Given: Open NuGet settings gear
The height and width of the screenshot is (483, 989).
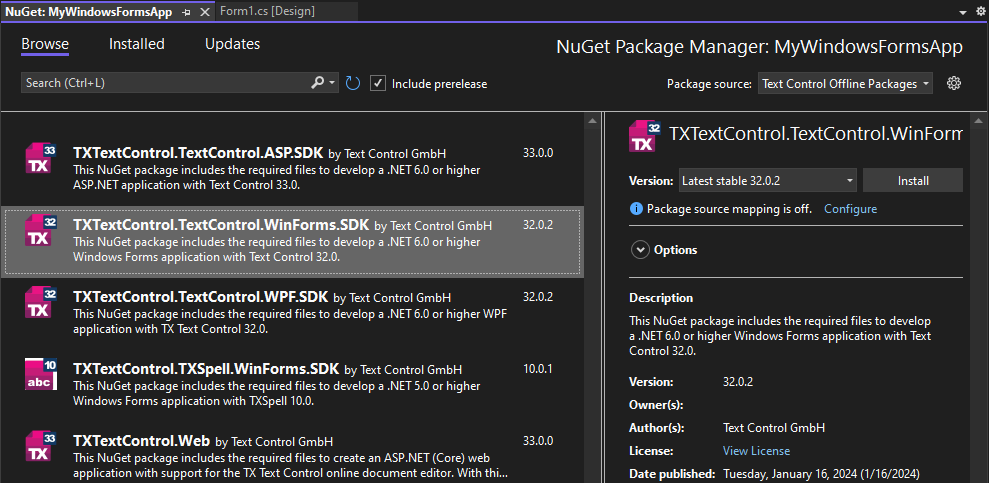Looking at the screenshot, I should point(954,83).
